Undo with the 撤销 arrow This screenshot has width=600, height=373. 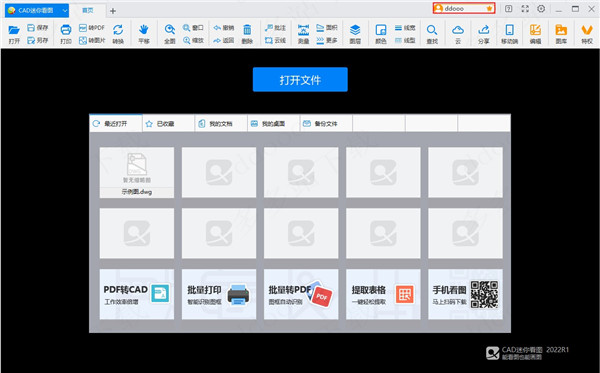click(224, 28)
